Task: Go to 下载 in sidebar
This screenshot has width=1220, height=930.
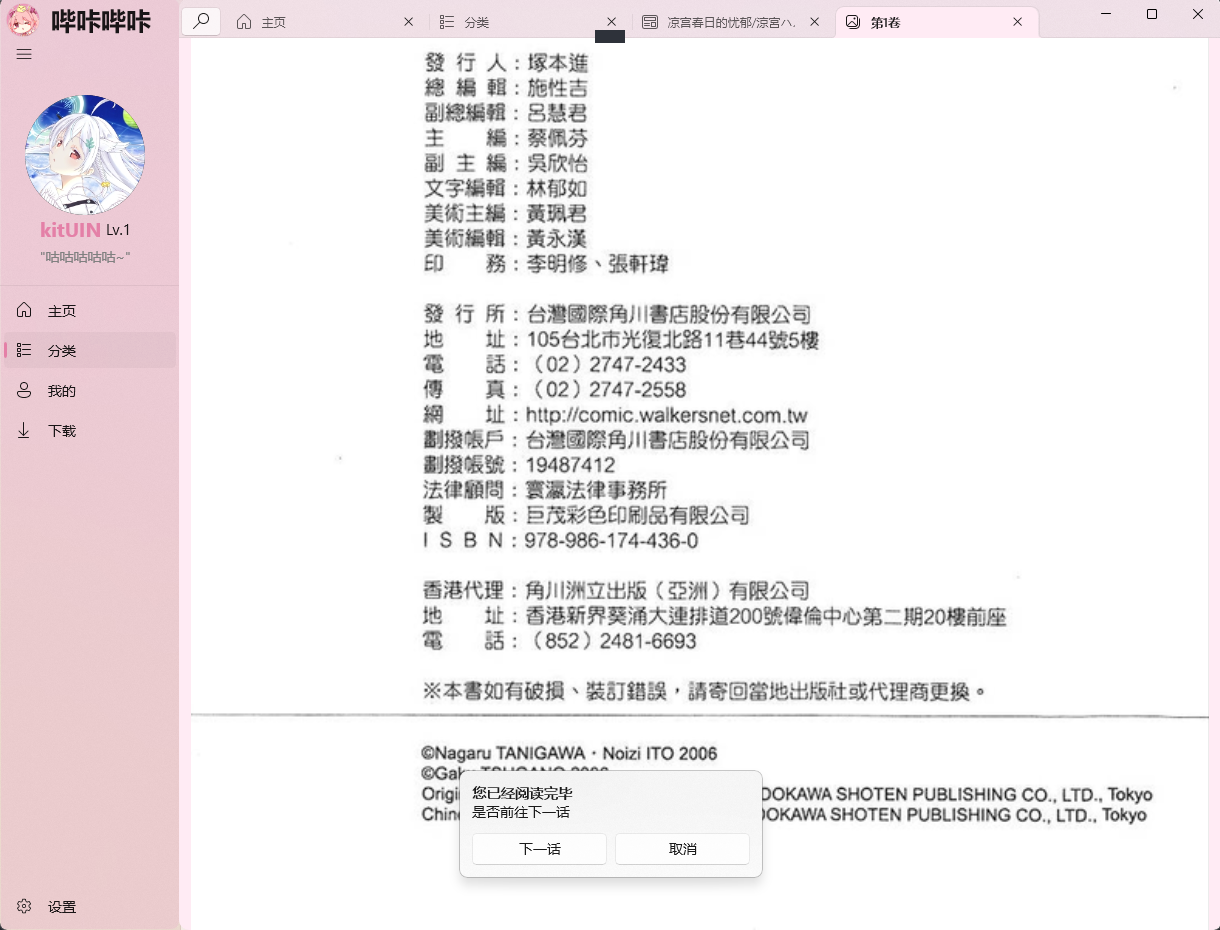Action: click(x=90, y=431)
